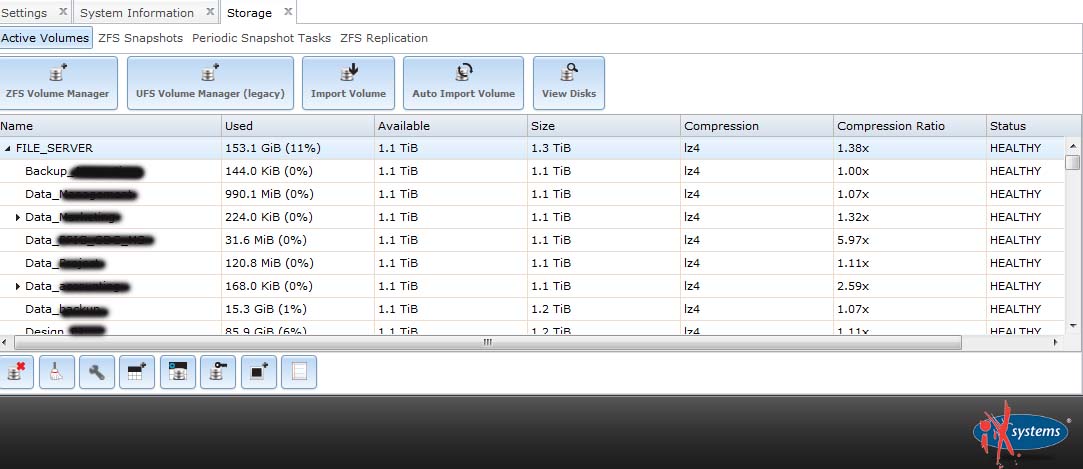Collapse the FILE_SERVER volume tree
1083x469 pixels.
pyautogui.click(x=8, y=149)
